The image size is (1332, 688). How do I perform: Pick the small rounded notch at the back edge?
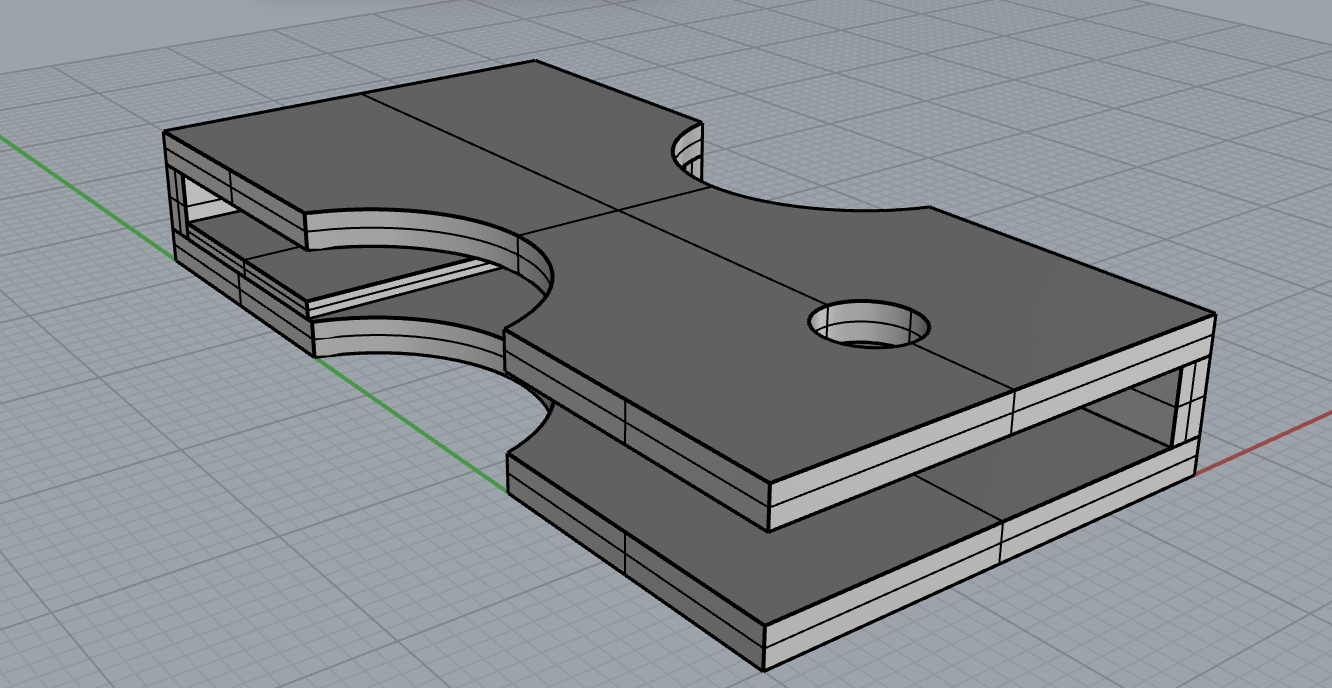(x=686, y=148)
